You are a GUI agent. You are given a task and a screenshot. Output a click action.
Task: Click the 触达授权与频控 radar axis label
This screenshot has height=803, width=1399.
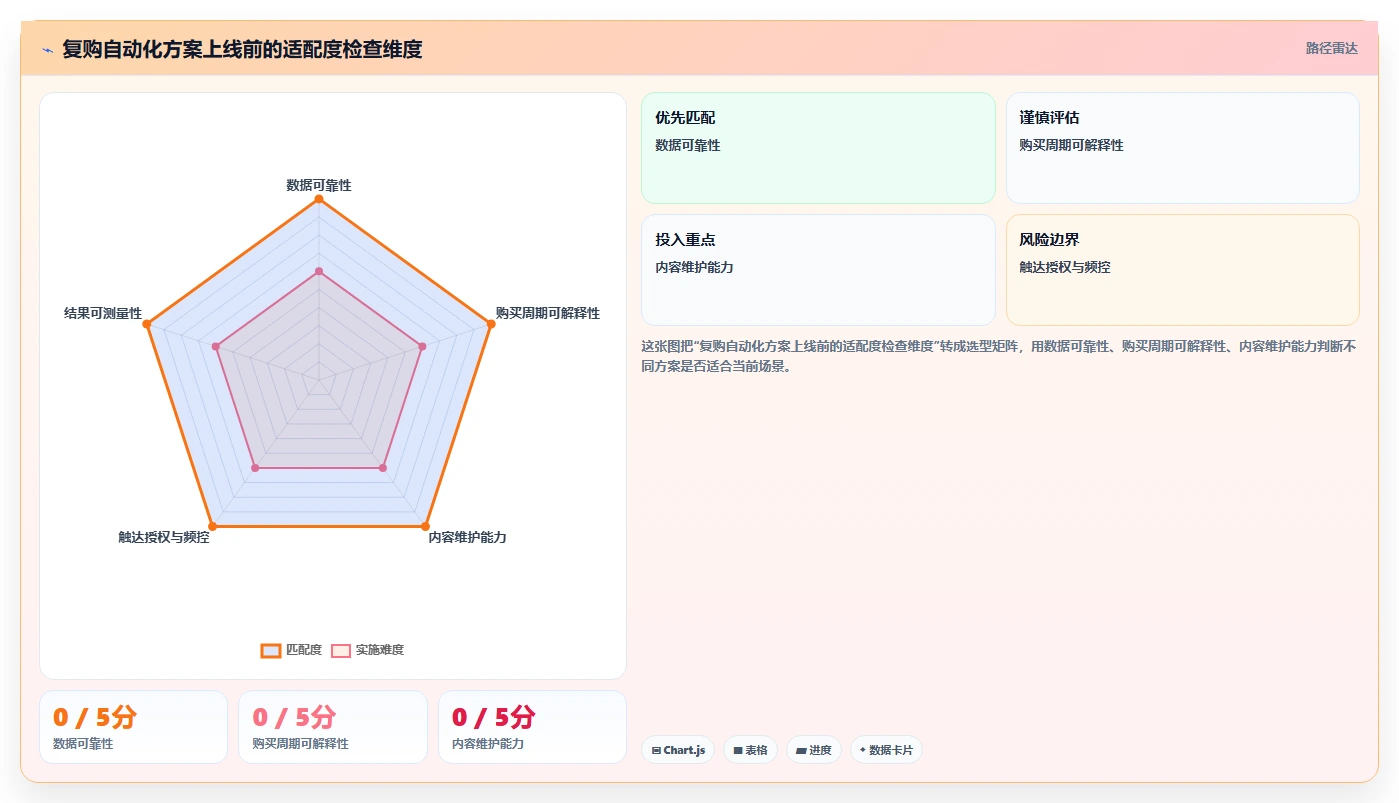click(164, 537)
